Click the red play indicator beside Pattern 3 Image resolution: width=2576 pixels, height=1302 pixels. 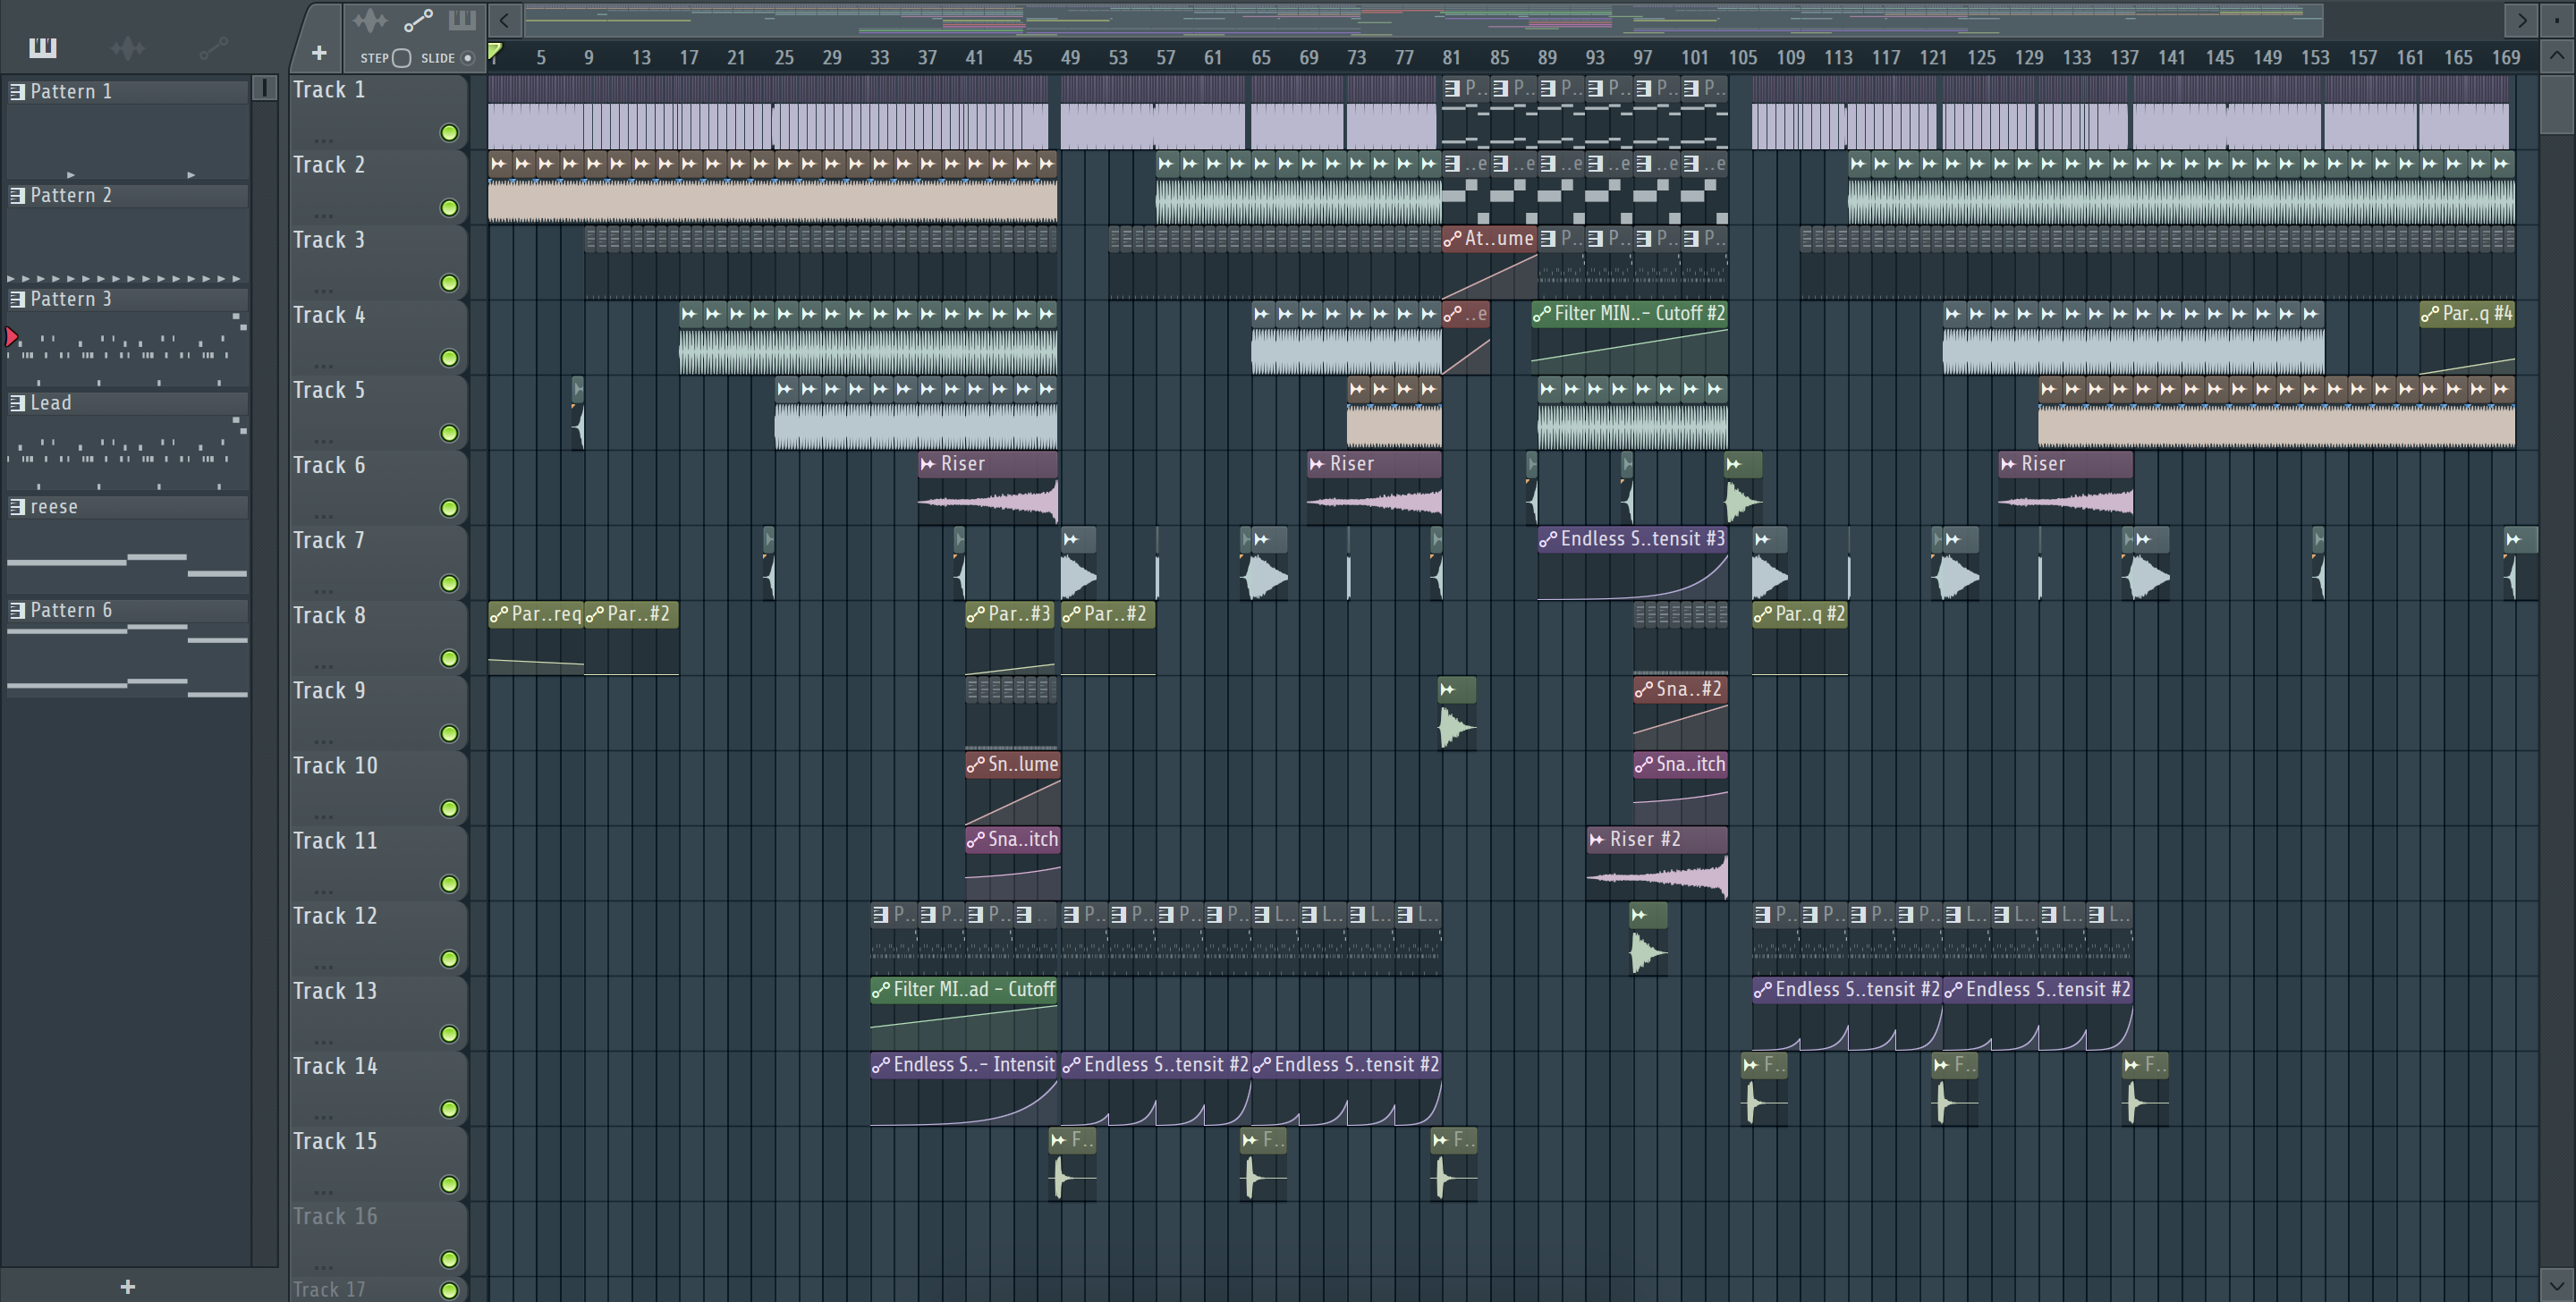coord(11,337)
